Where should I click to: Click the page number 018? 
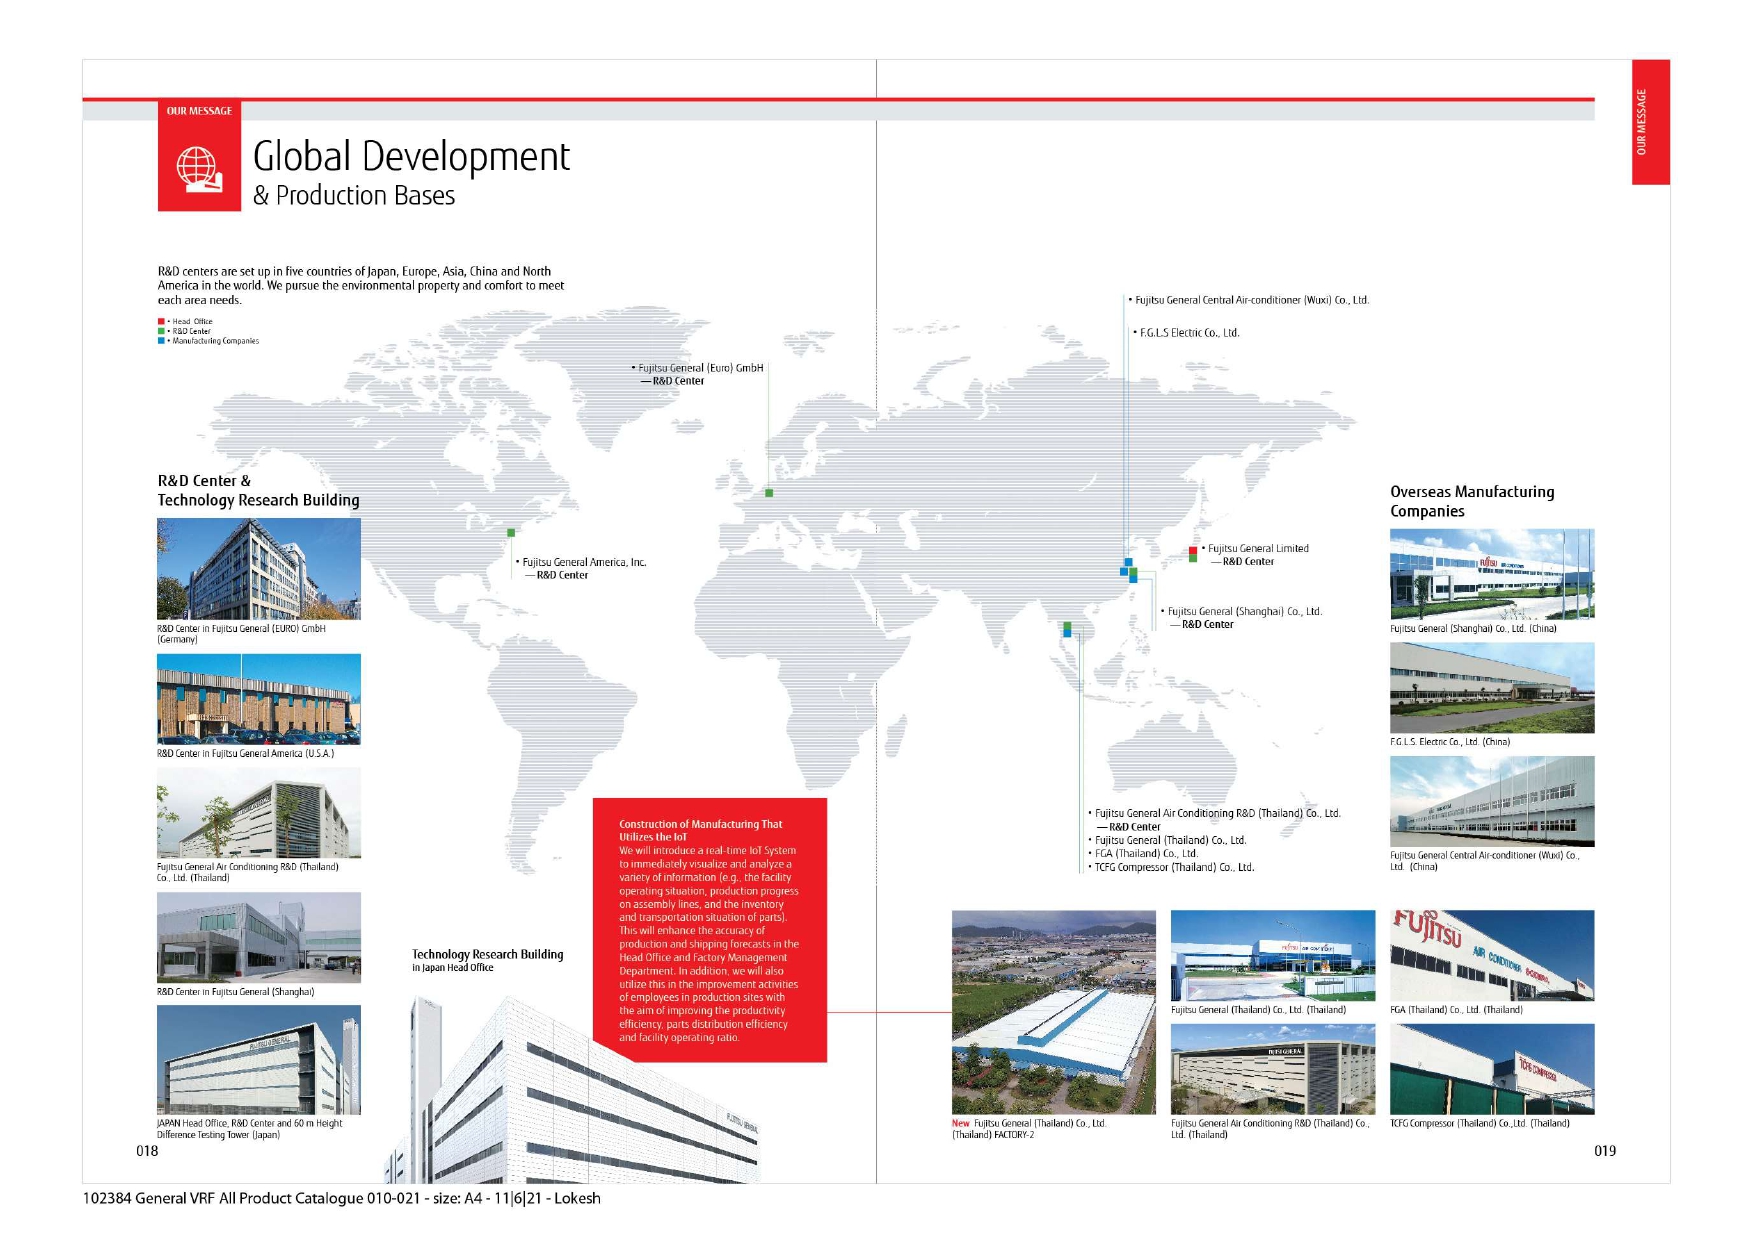click(147, 1151)
